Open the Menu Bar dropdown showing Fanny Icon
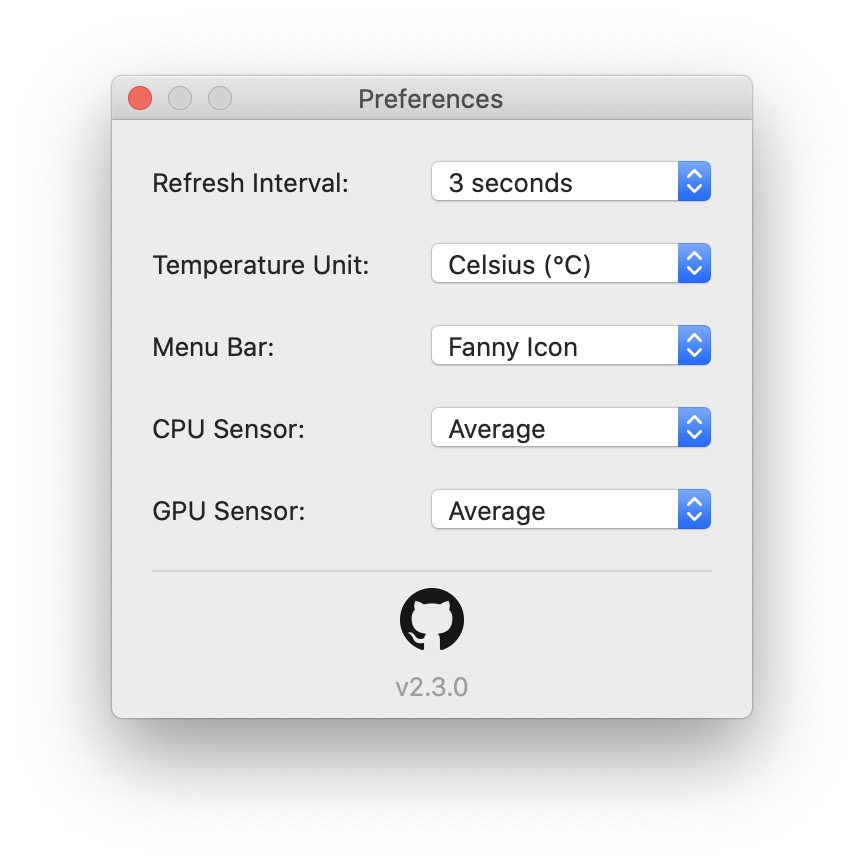 555,347
